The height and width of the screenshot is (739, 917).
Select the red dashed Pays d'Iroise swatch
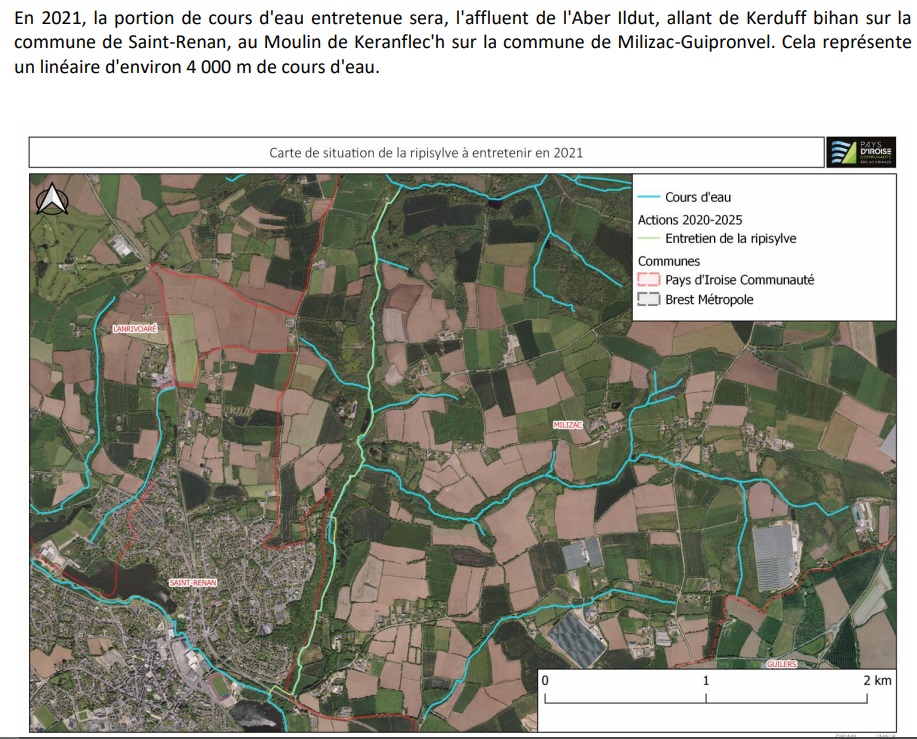coord(649,280)
